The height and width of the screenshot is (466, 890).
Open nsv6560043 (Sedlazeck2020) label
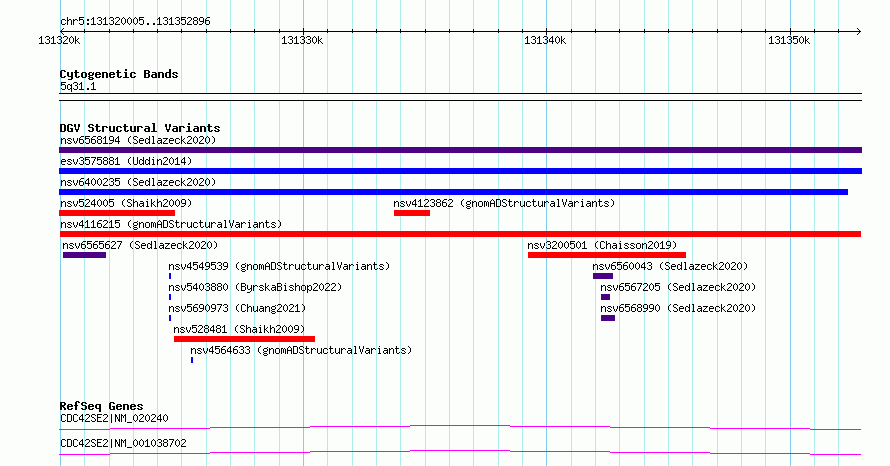[x=670, y=266]
